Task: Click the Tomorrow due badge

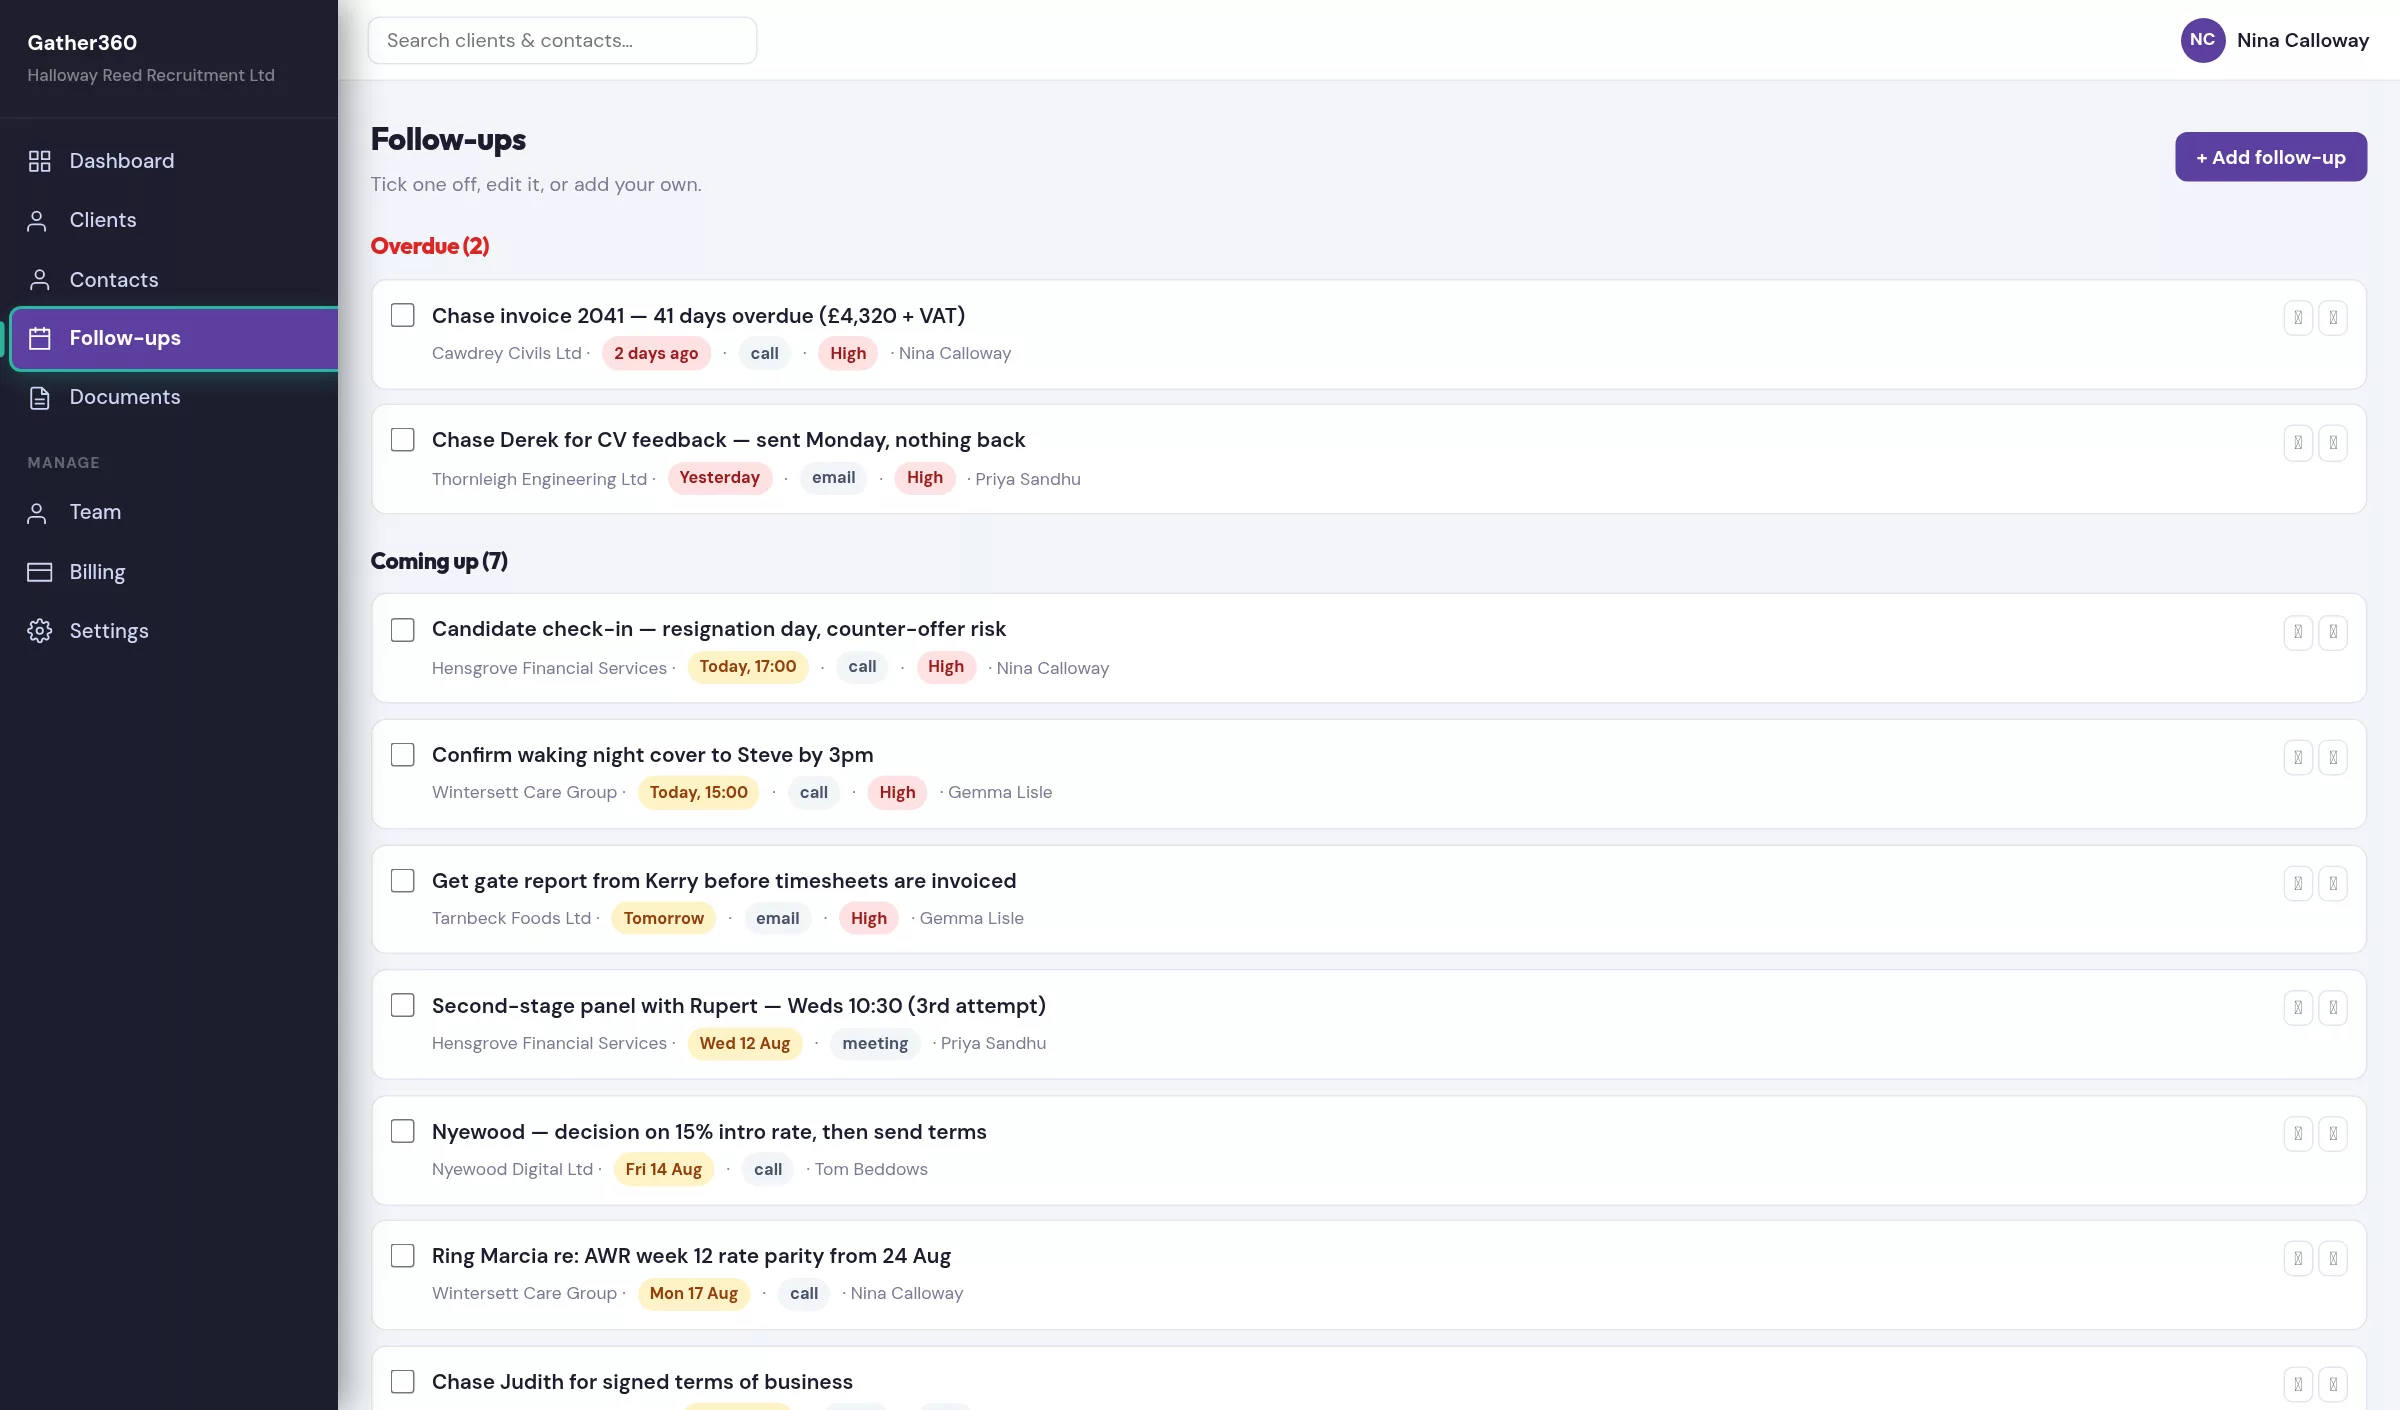Action: point(663,919)
